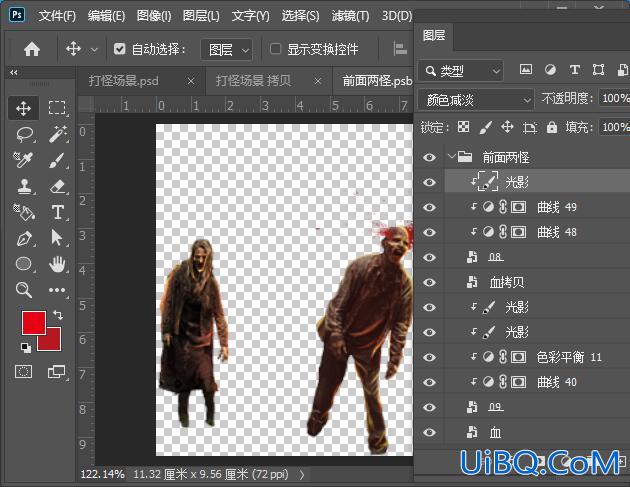Lock transparent pixels checkerboard icon

click(x=463, y=127)
